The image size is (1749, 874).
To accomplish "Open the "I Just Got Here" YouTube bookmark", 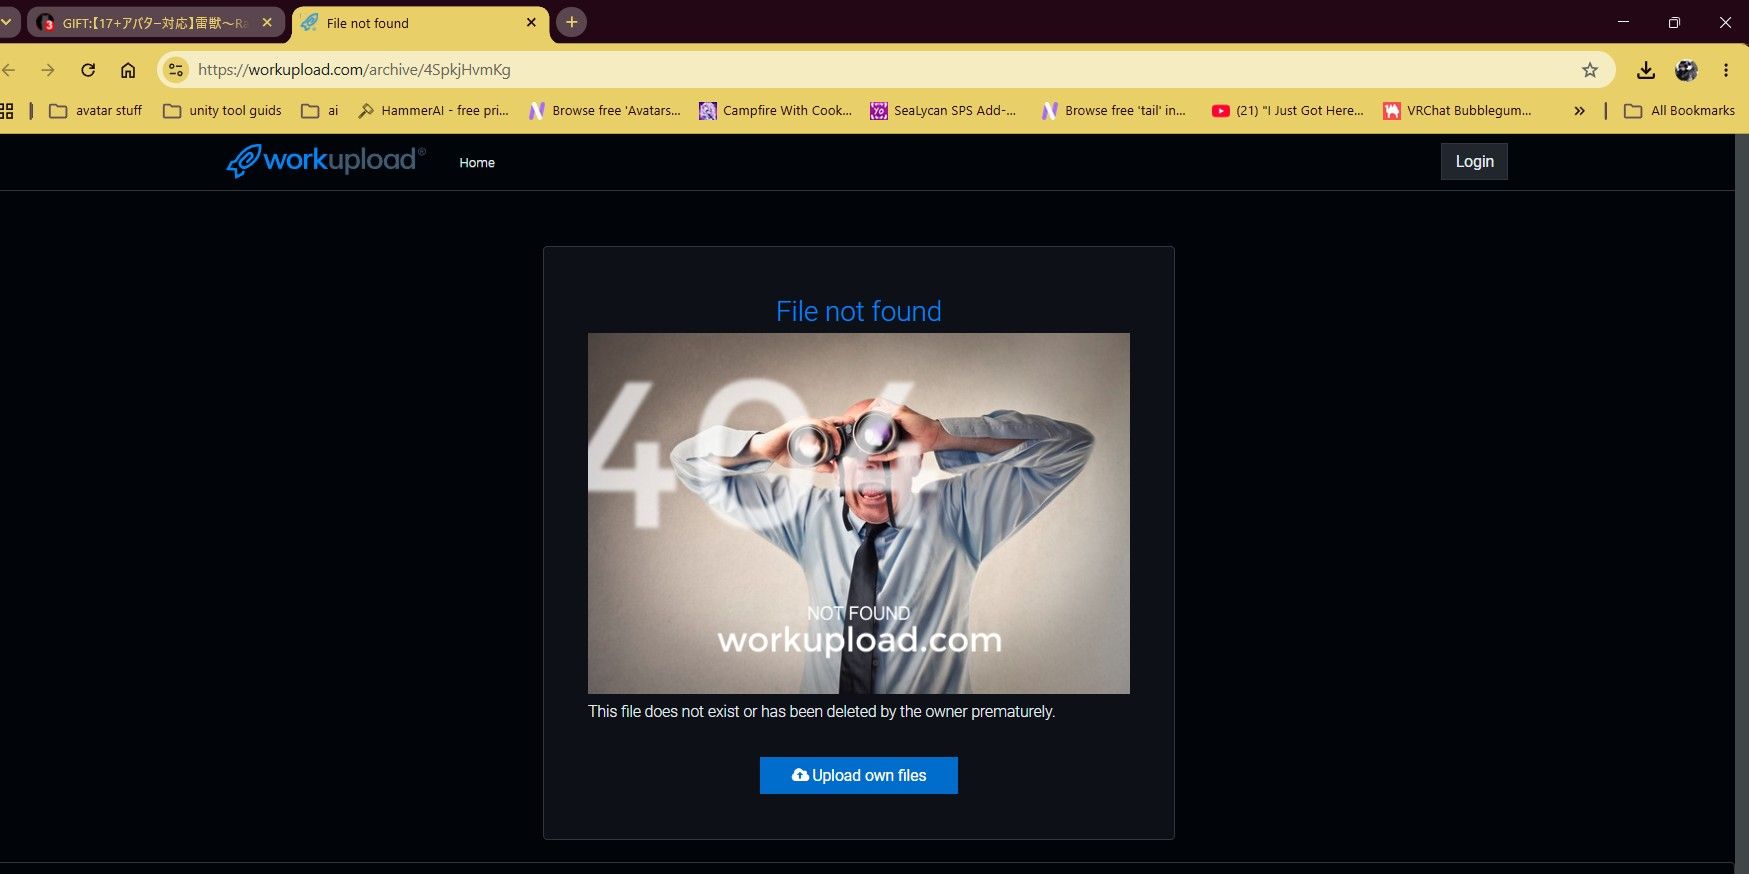I will pyautogui.click(x=1288, y=111).
